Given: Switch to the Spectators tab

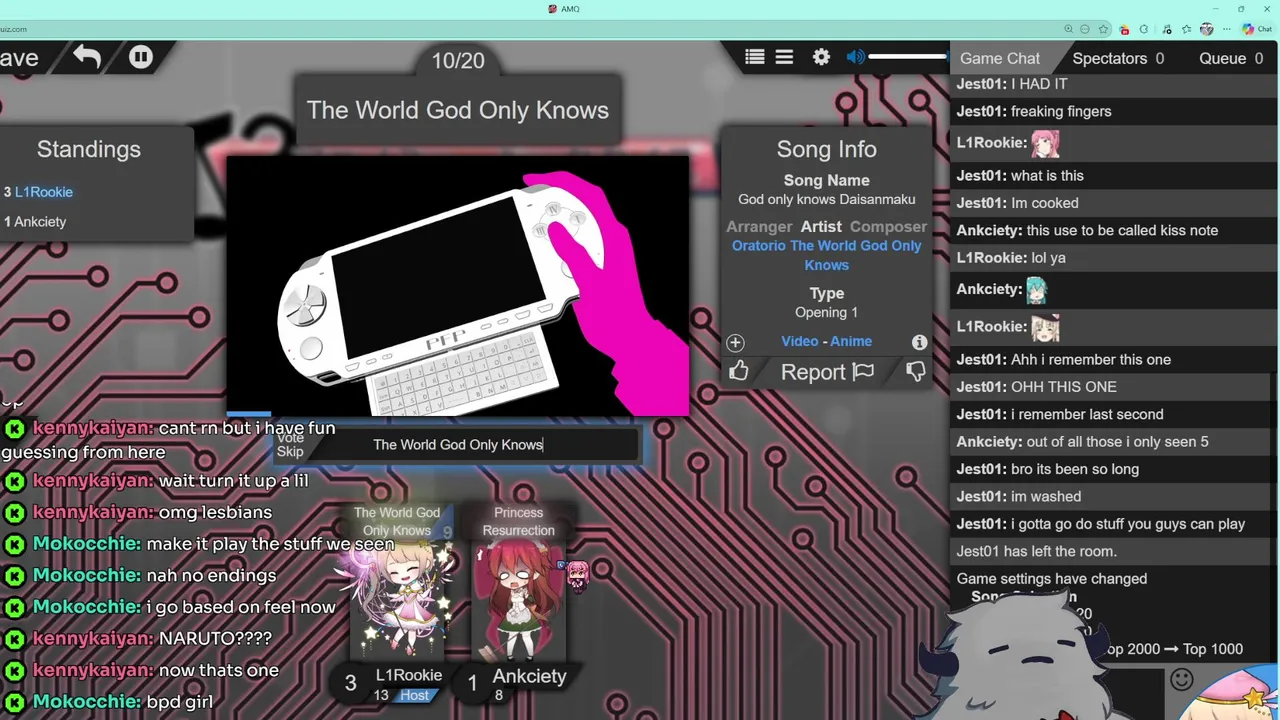Looking at the screenshot, I should click(1118, 58).
